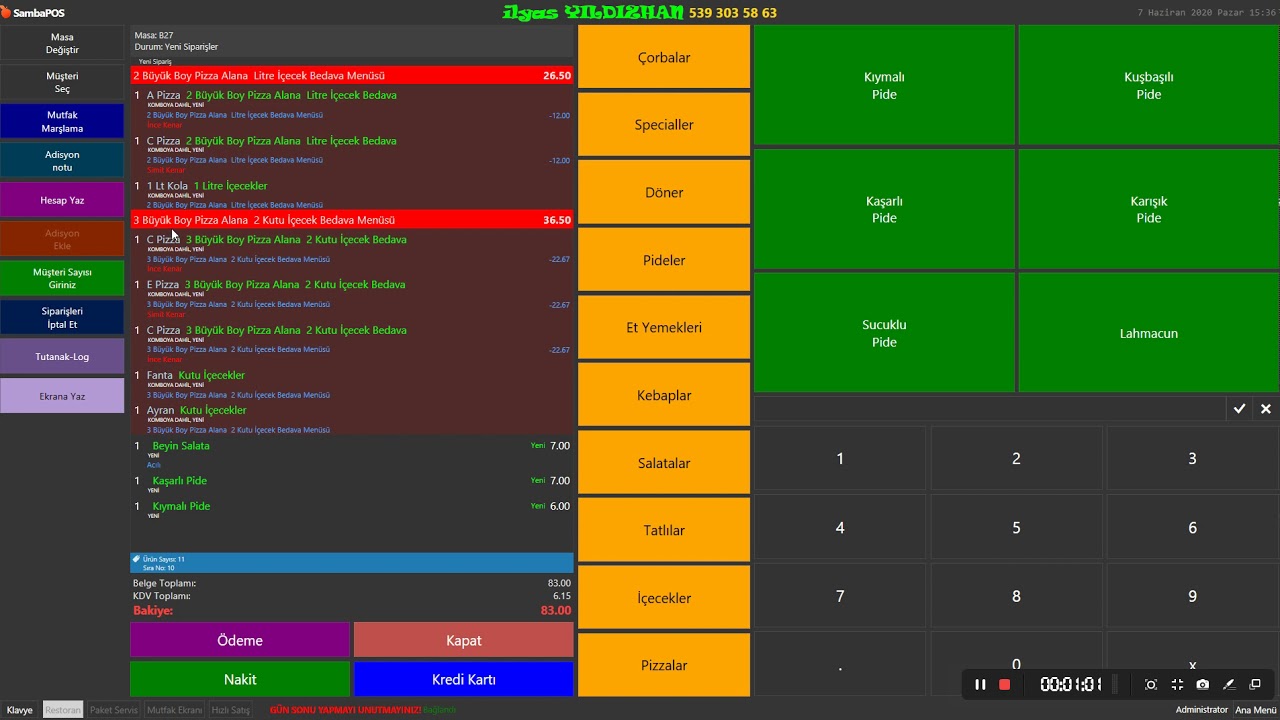Open Mutfak Ekranı from bottom bar
The image size is (1280, 720).
coord(175,710)
